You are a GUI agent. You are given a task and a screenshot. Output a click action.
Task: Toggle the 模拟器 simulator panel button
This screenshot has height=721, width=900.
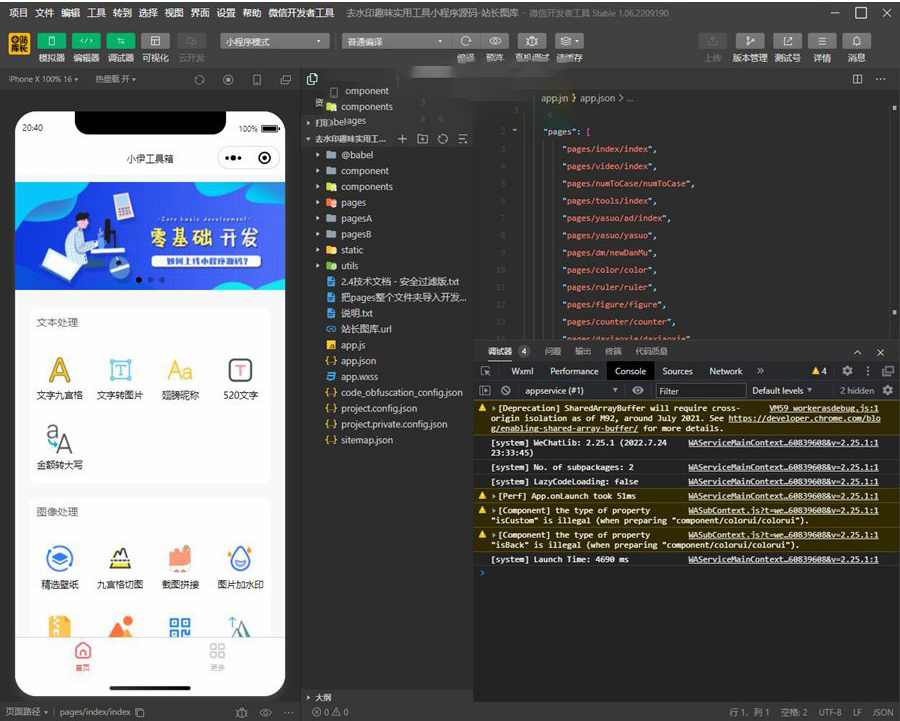(x=51, y=41)
